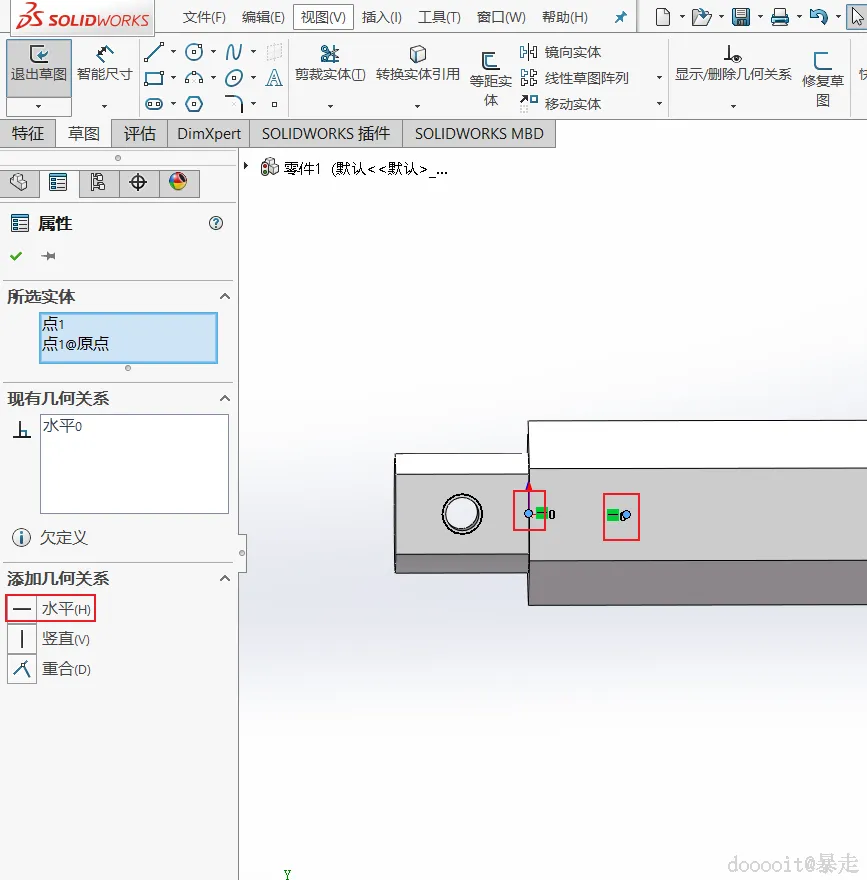Select the sketch Text (A) tool
Viewport: 867px width, 880px height.
pos(274,78)
